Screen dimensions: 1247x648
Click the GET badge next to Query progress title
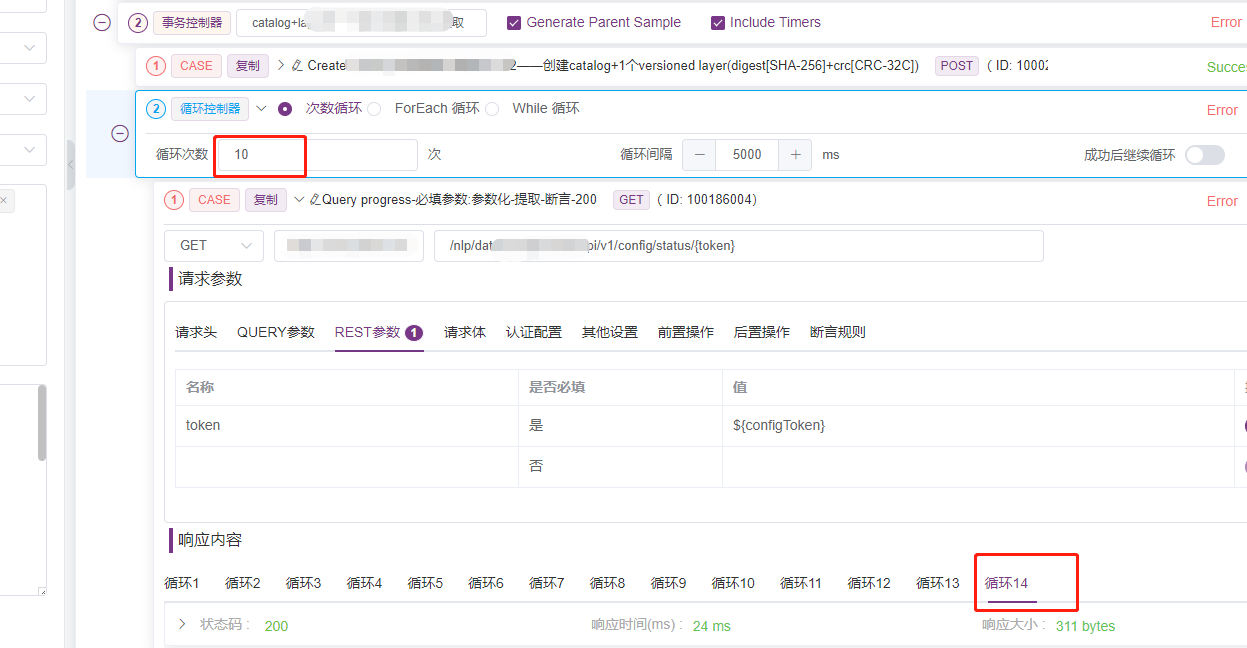630,199
